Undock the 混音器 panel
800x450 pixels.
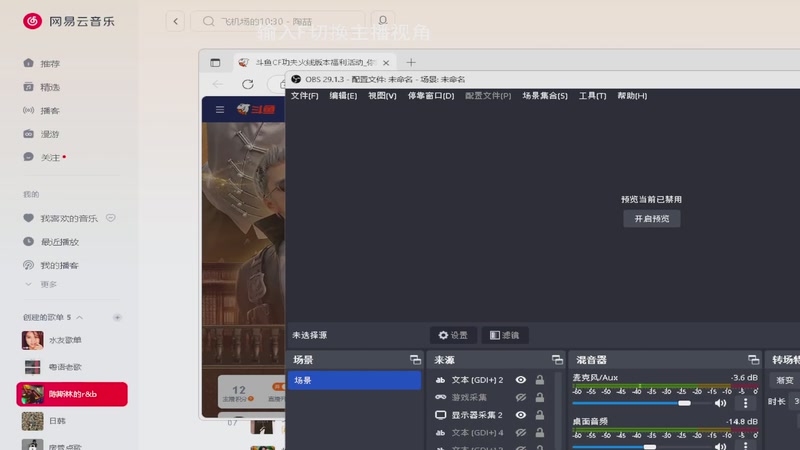click(754, 360)
